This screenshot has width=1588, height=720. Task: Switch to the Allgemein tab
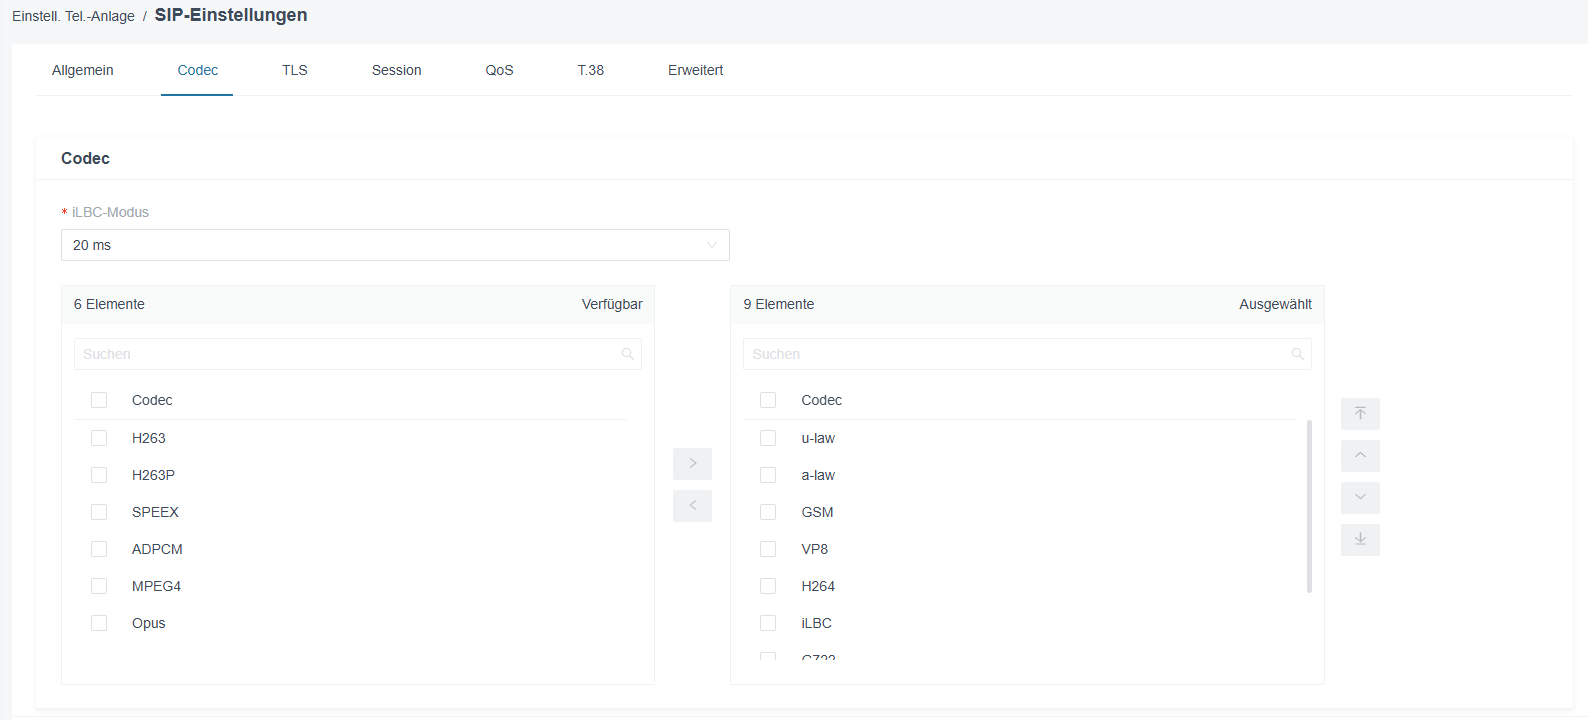(x=83, y=70)
